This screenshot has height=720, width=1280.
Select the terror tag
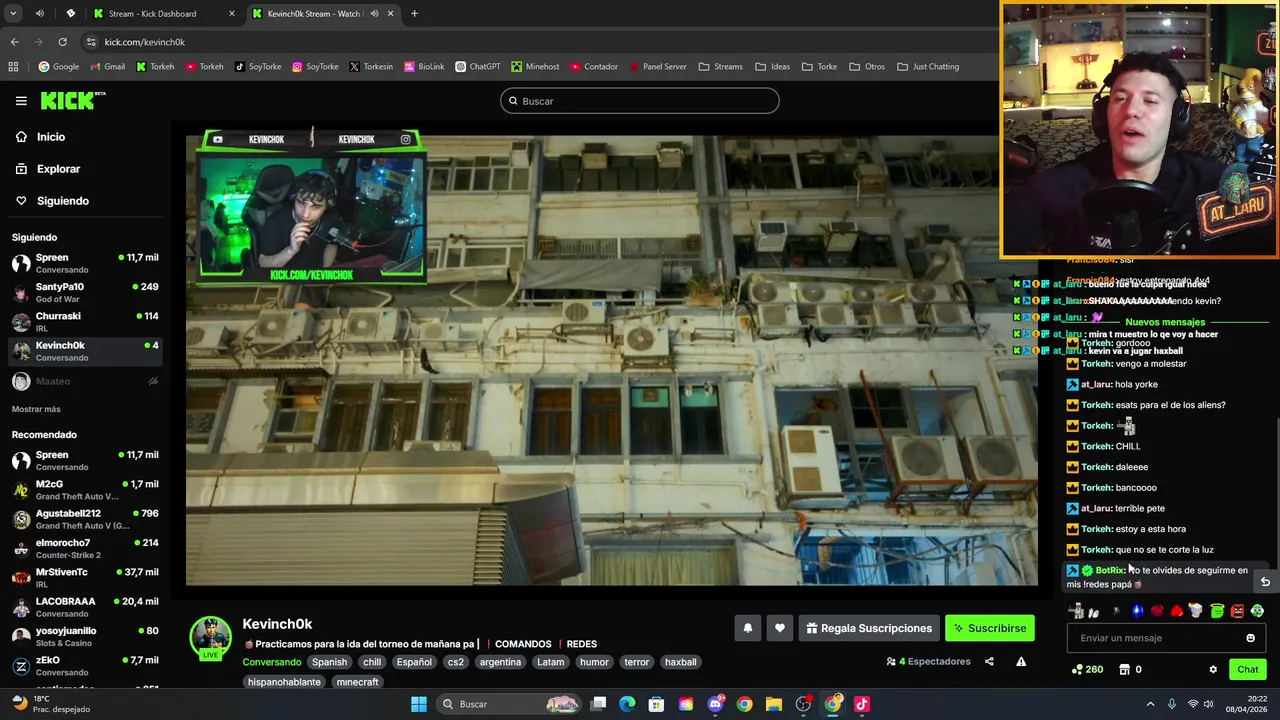636,662
